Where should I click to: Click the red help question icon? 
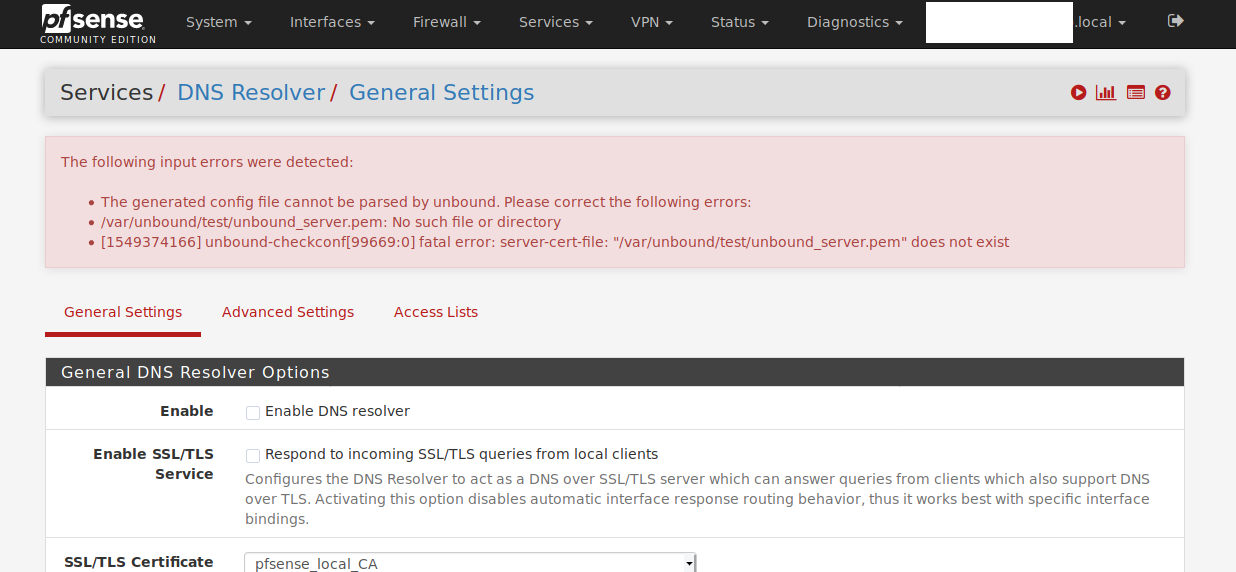1163,93
